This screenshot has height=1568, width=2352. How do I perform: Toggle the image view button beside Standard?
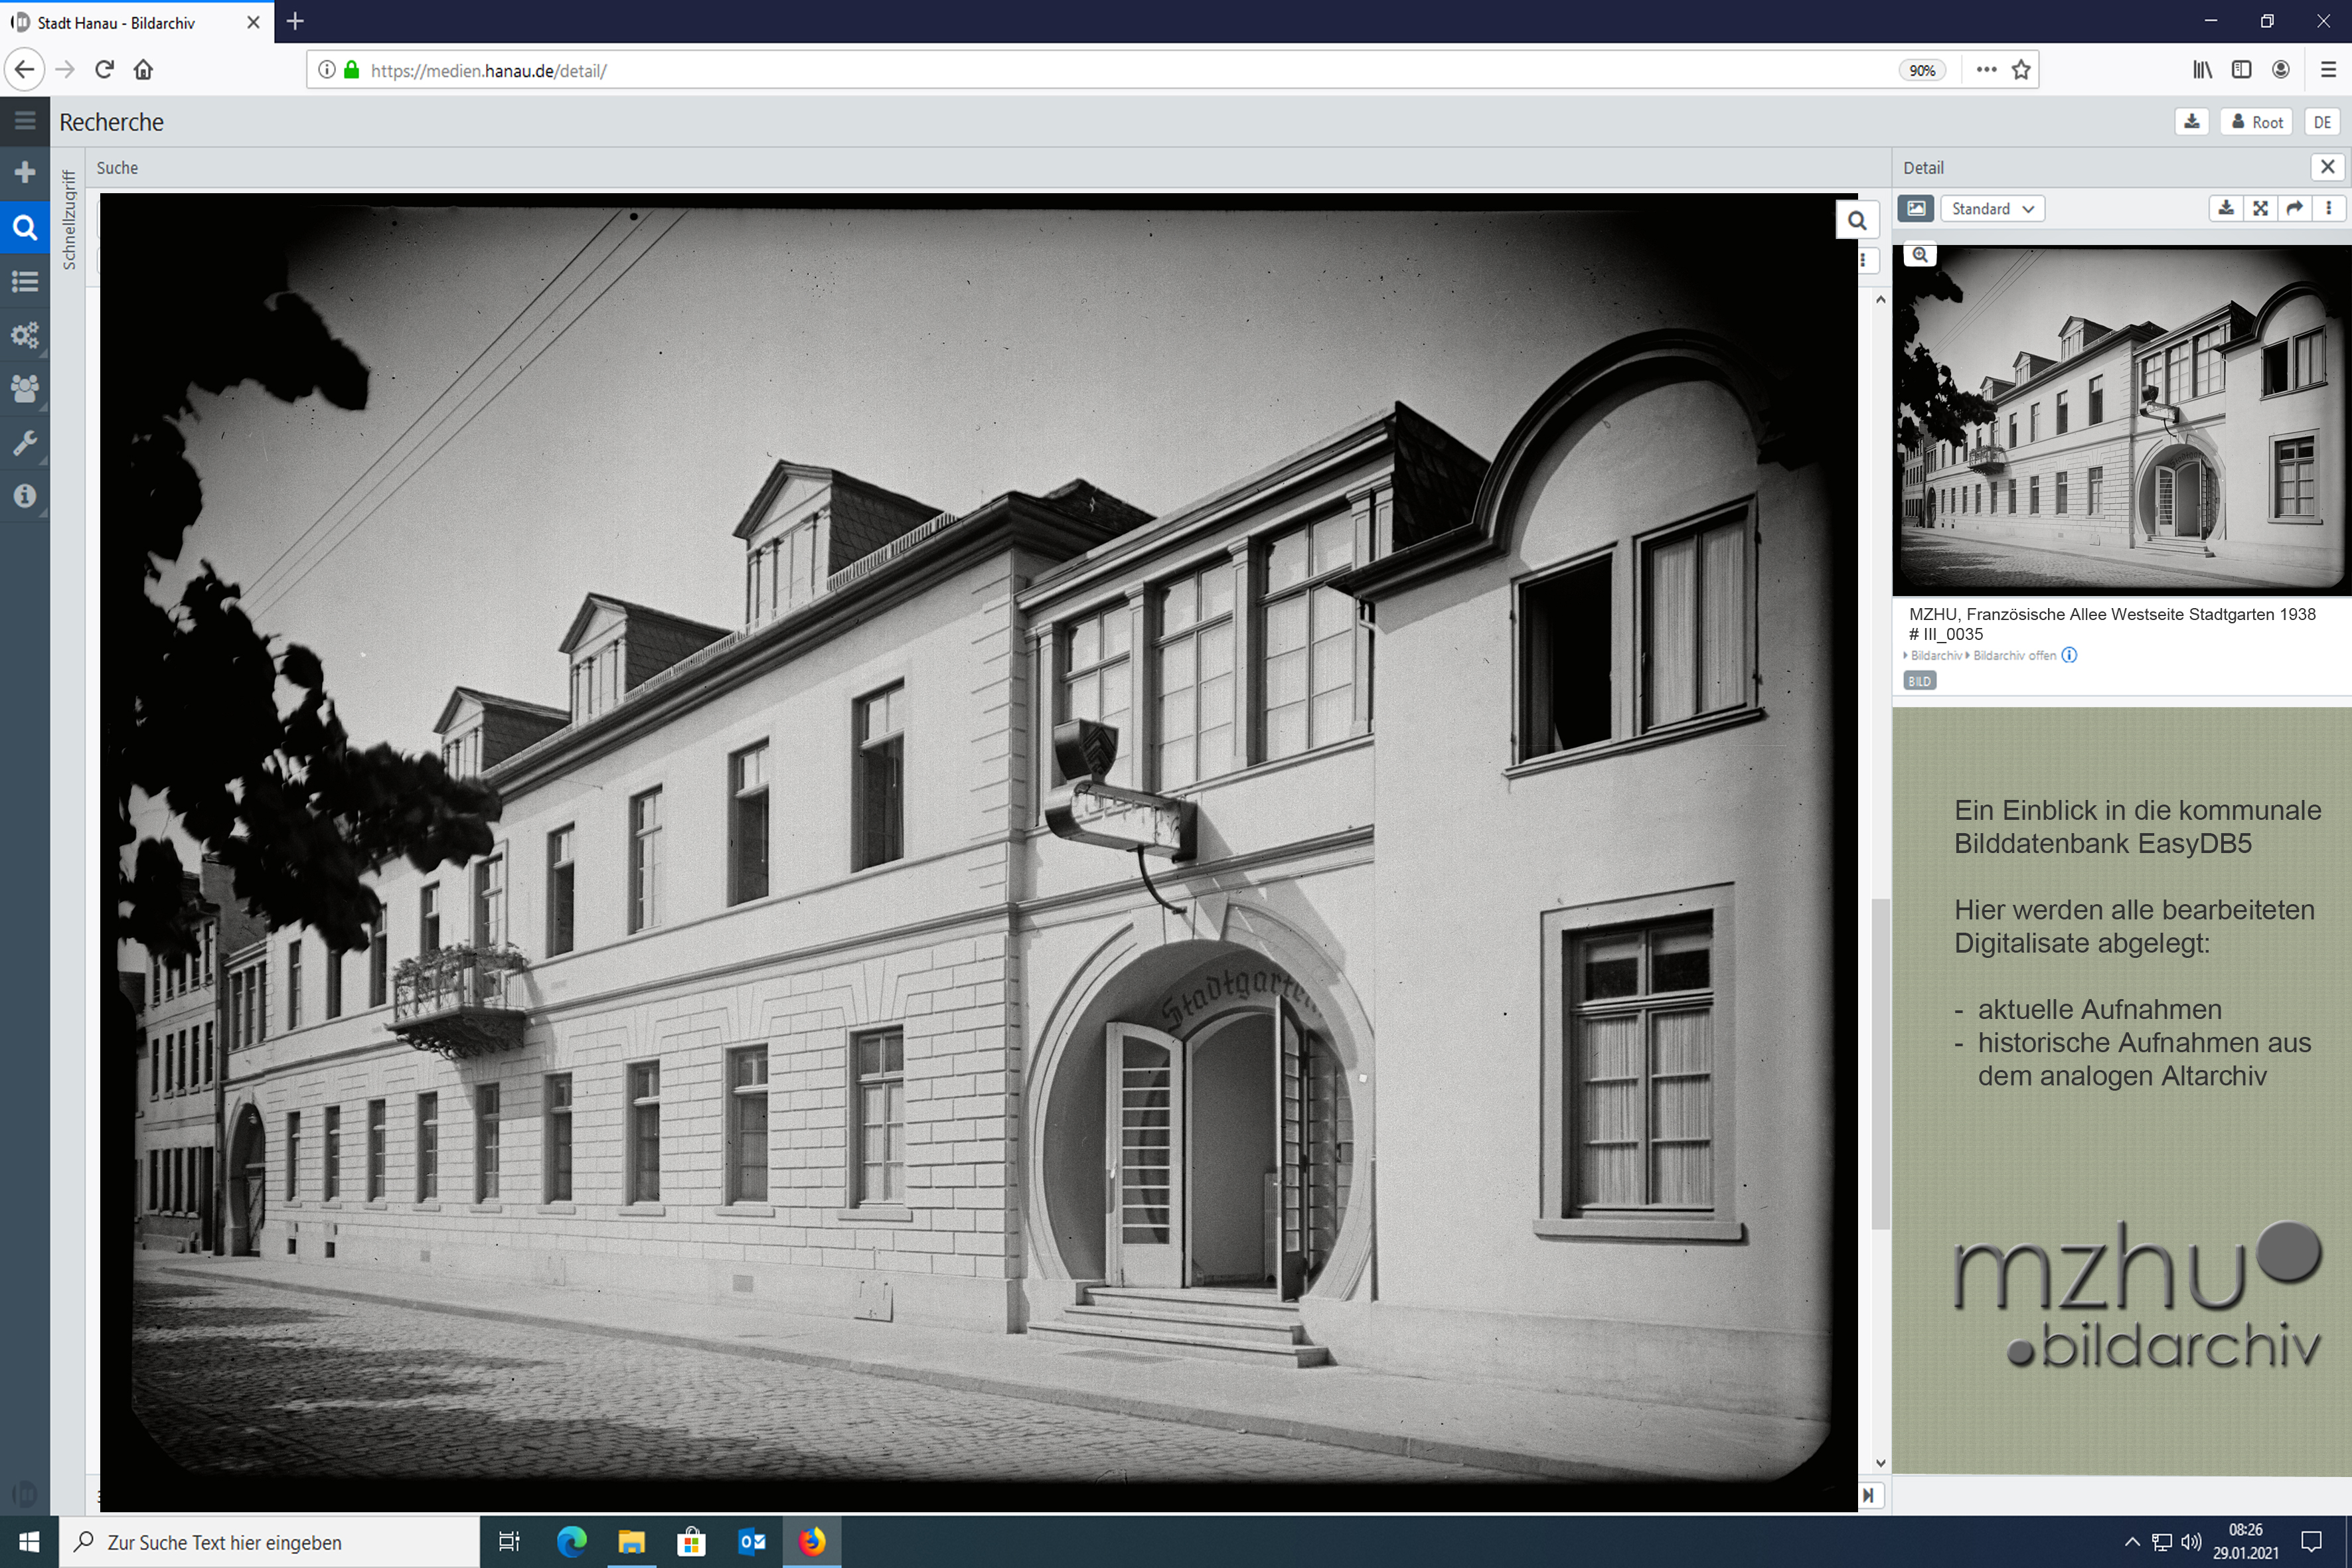point(1915,208)
